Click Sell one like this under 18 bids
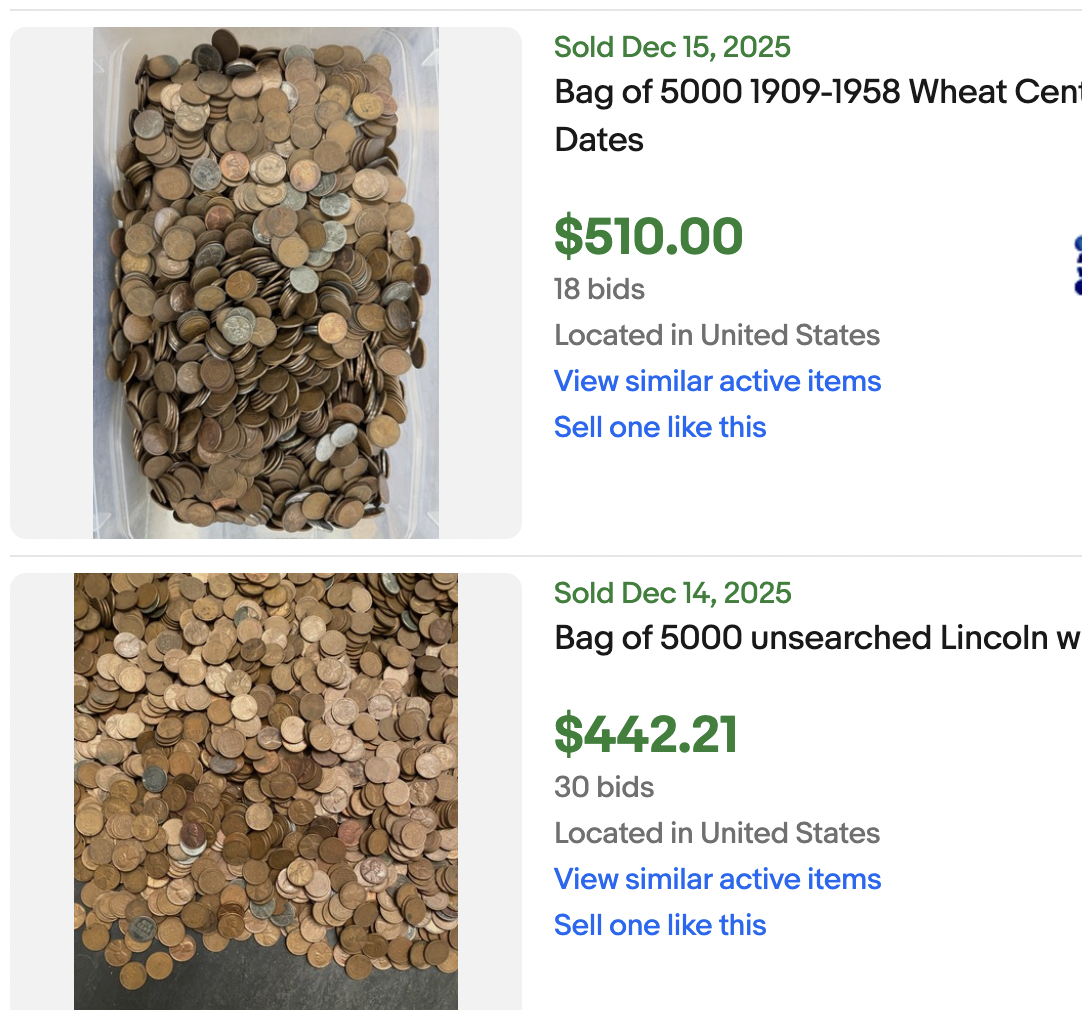 coord(660,427)
